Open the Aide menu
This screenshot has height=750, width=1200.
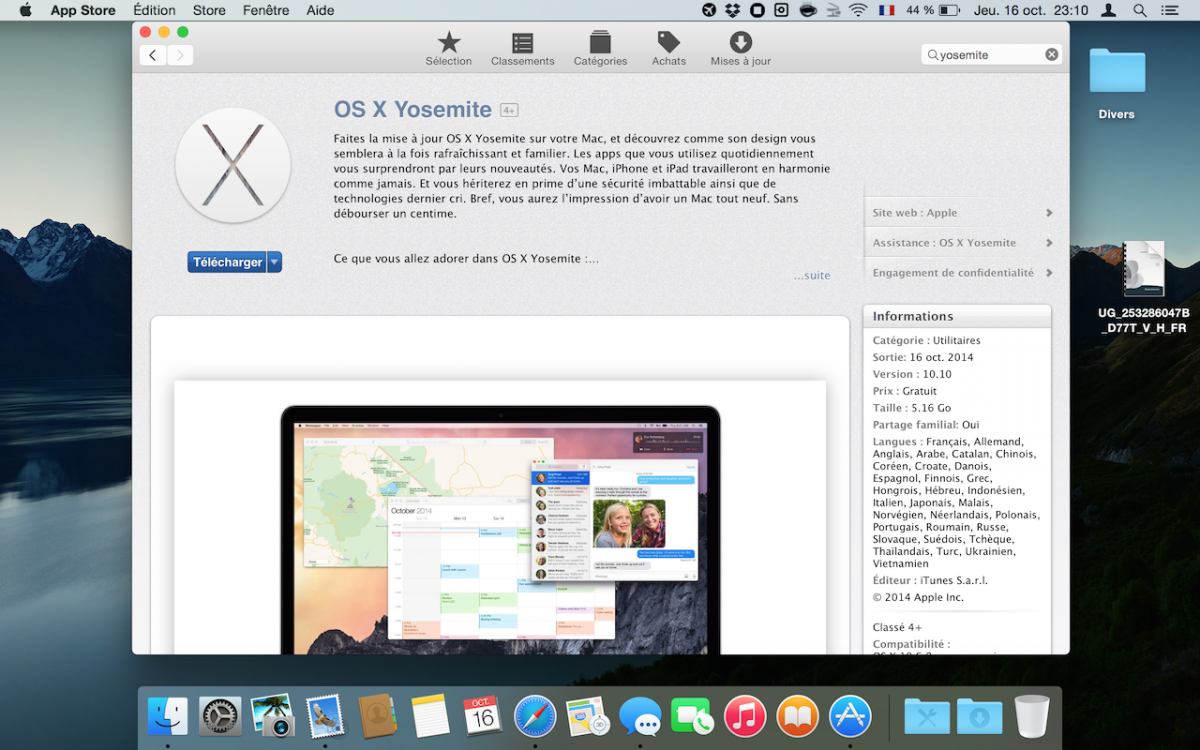coord(320,10)
